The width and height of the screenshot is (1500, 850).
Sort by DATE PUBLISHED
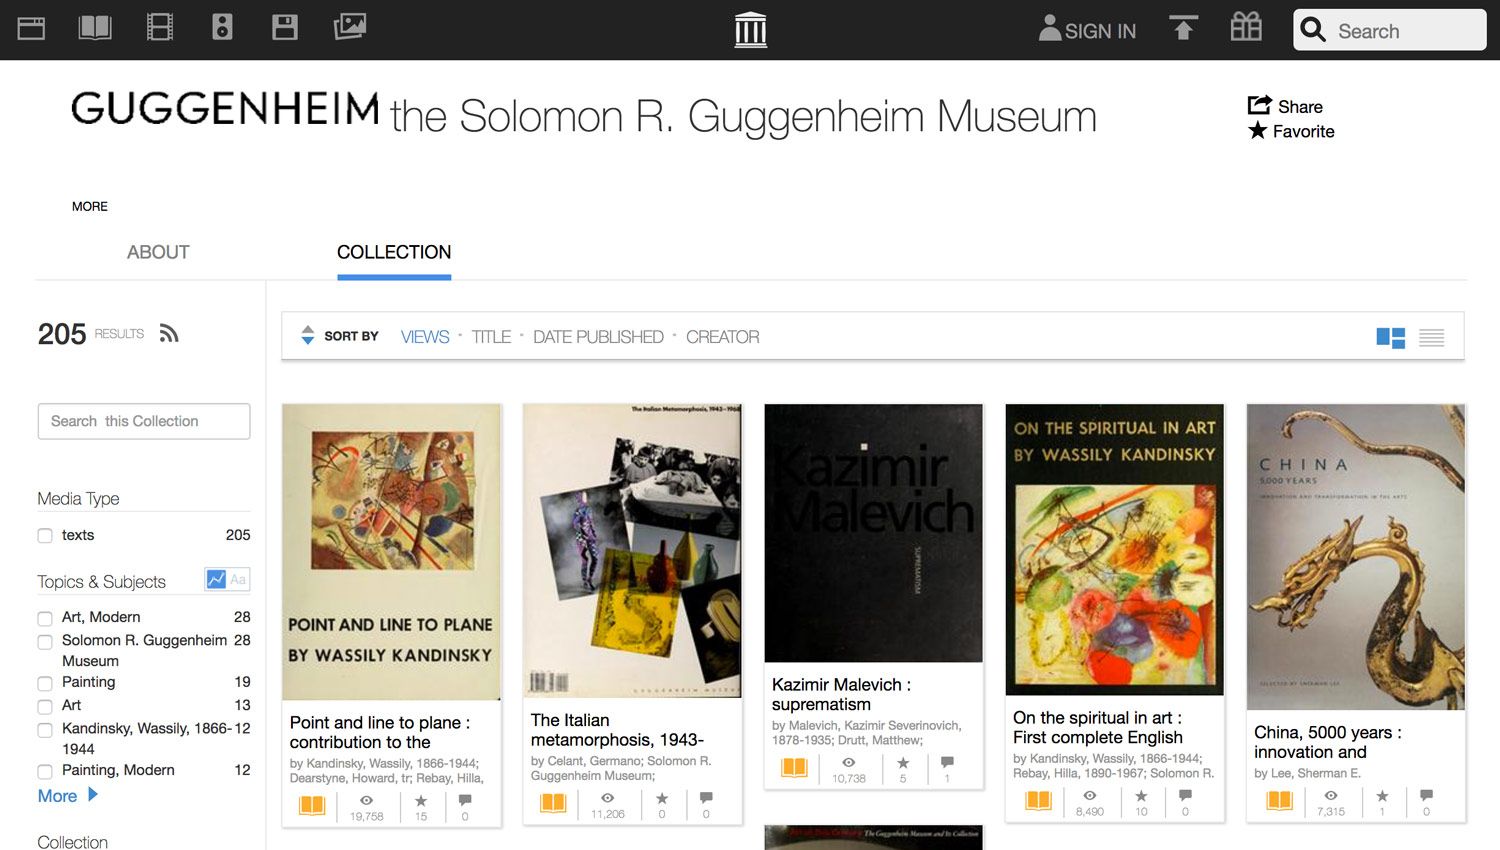pos(598,337)
